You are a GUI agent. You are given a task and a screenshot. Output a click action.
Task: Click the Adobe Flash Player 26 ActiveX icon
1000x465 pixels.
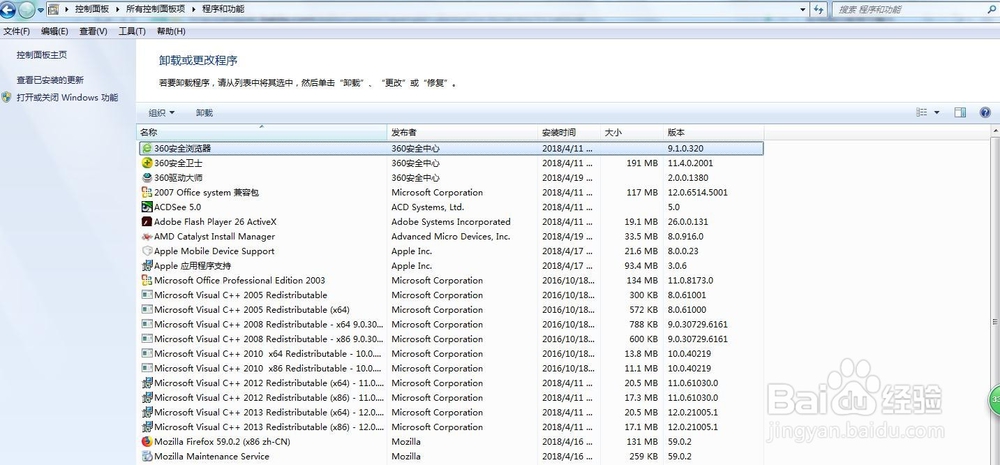tap(147, 222)
